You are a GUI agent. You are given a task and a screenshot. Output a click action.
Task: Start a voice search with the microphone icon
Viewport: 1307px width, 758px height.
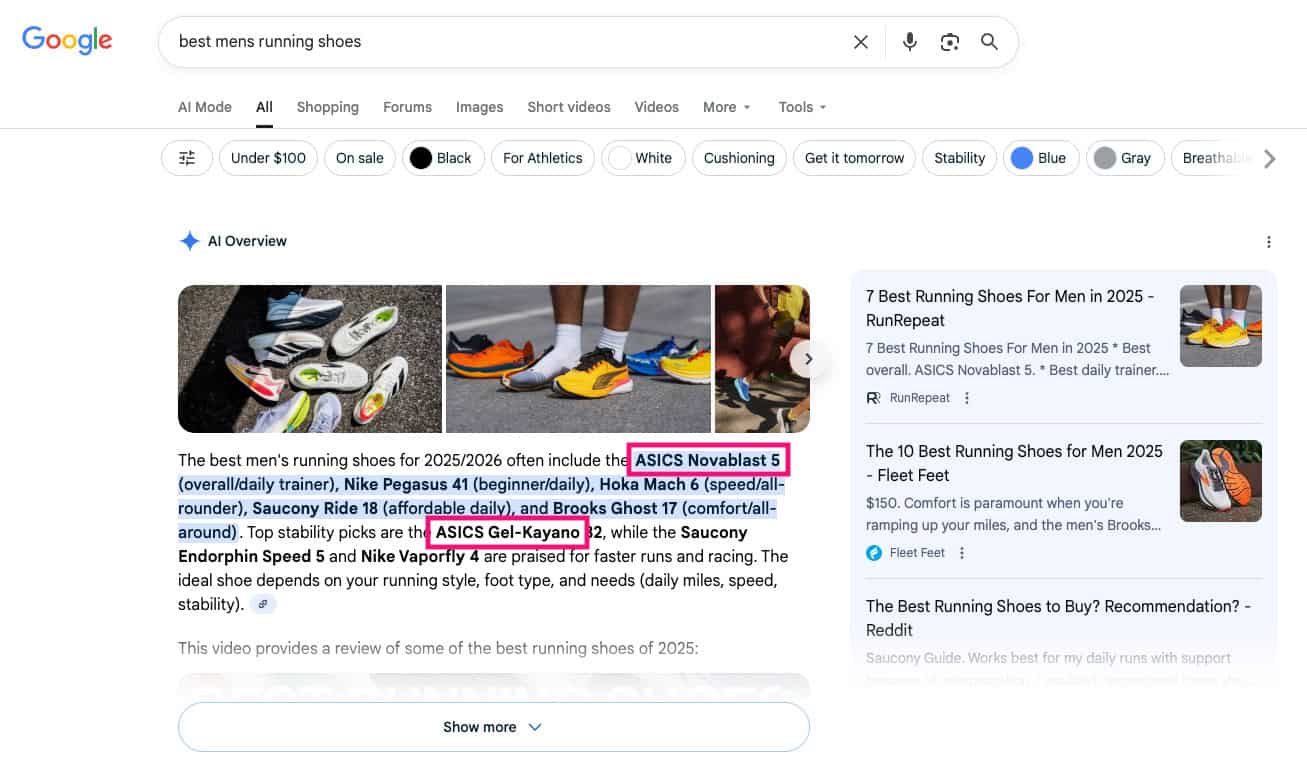pyautogui.click(x=909, y=42)
